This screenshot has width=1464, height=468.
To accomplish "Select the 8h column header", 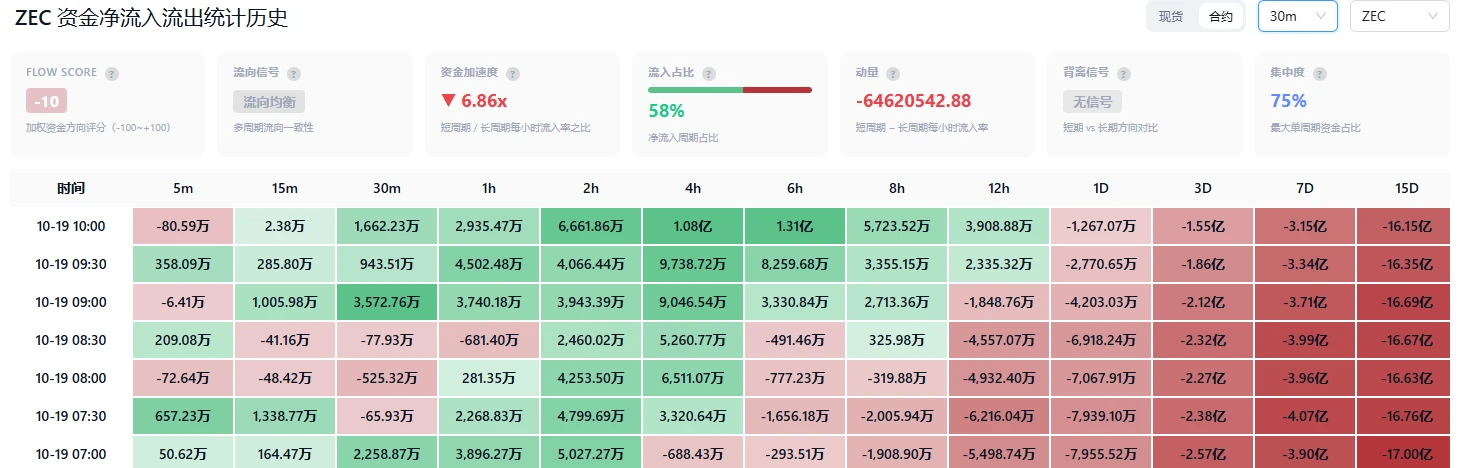I will 897,188.
